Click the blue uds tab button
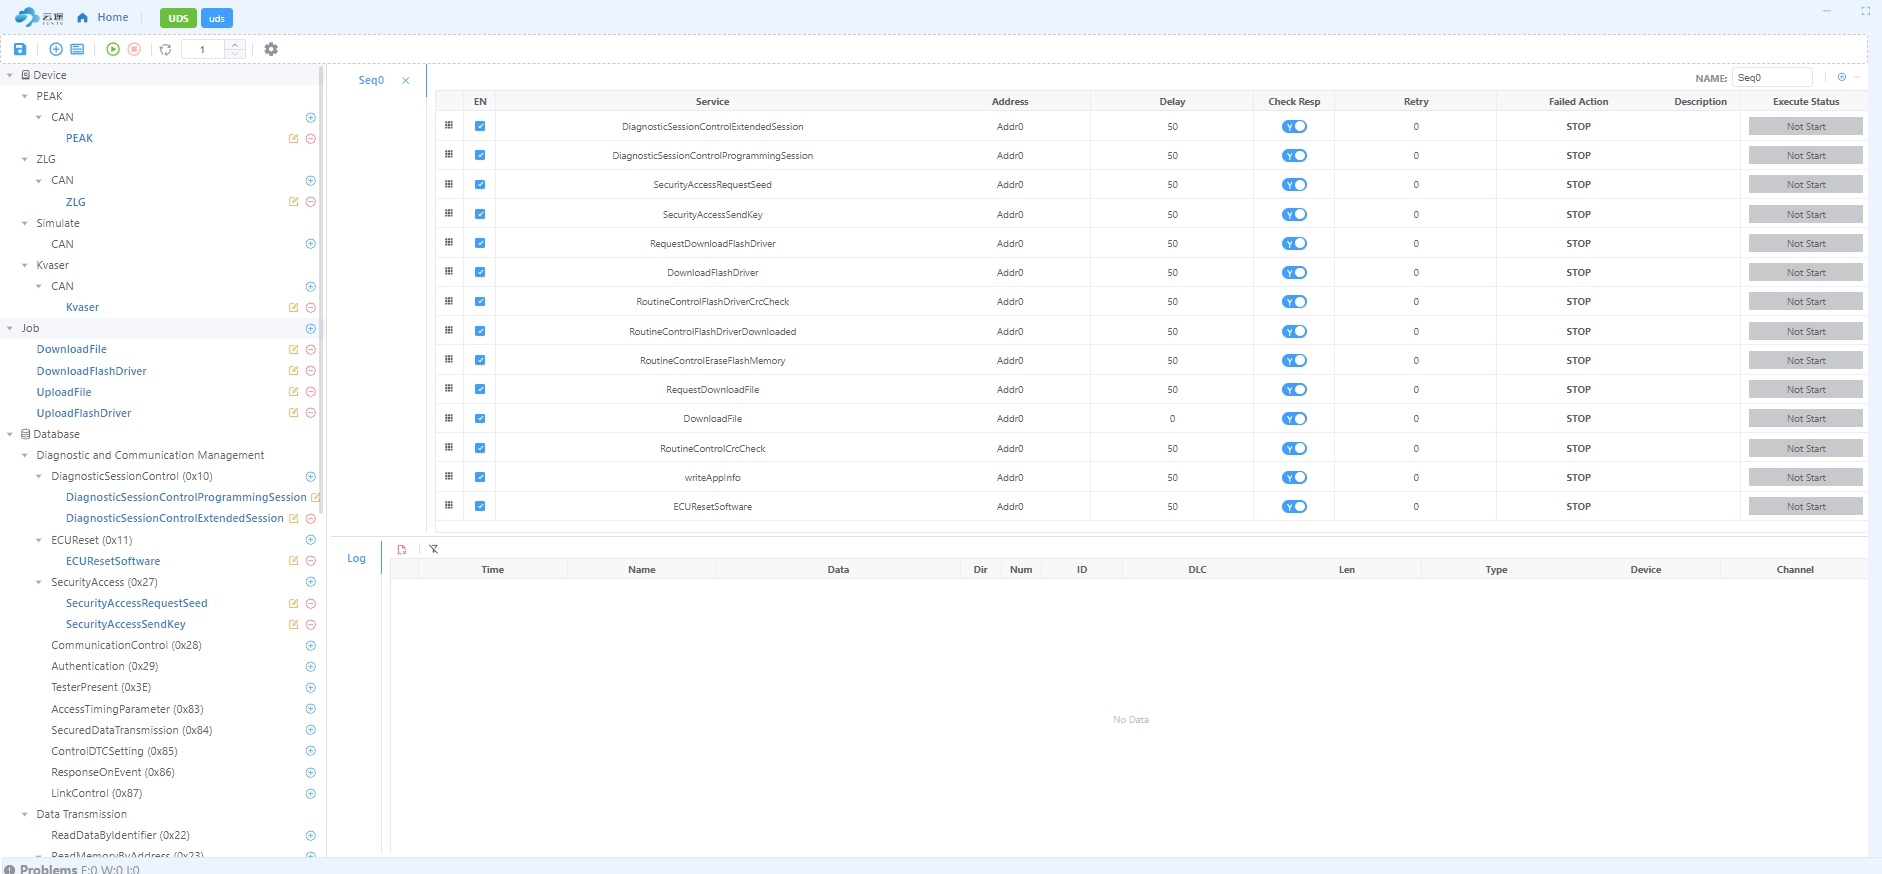Screen dimensions: 1882x874 (x=217, y=18)
